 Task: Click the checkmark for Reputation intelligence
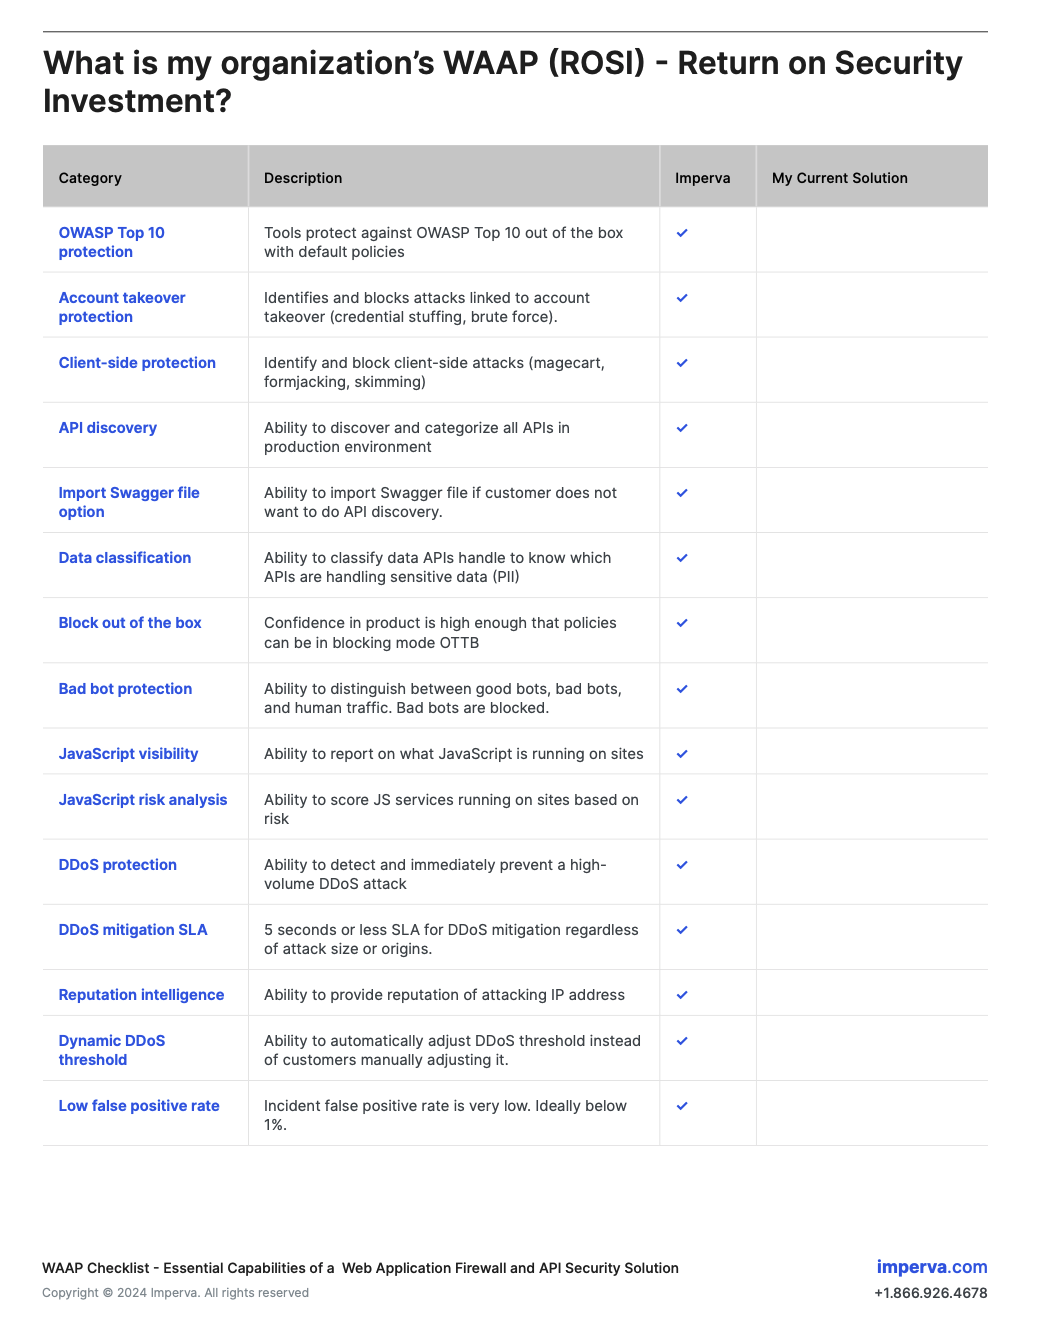tap(682, 995)
